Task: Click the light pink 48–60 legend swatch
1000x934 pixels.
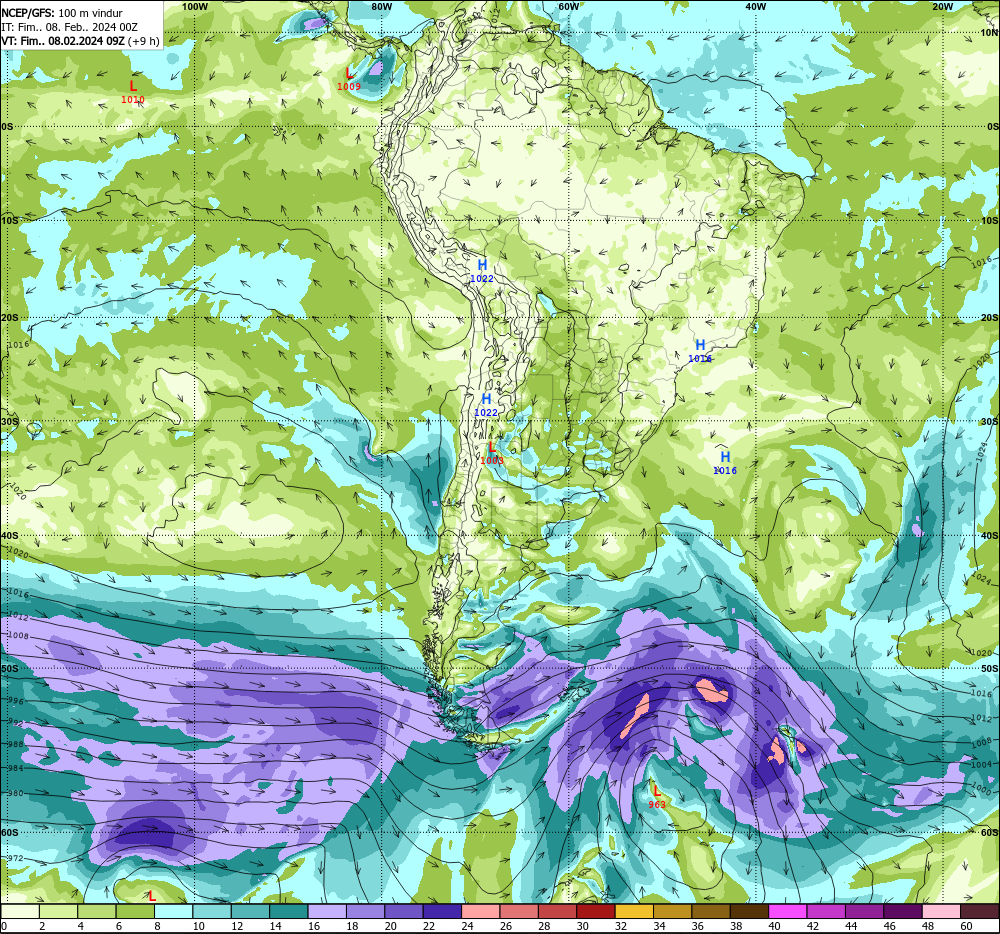Action: [x=942, y=911]
